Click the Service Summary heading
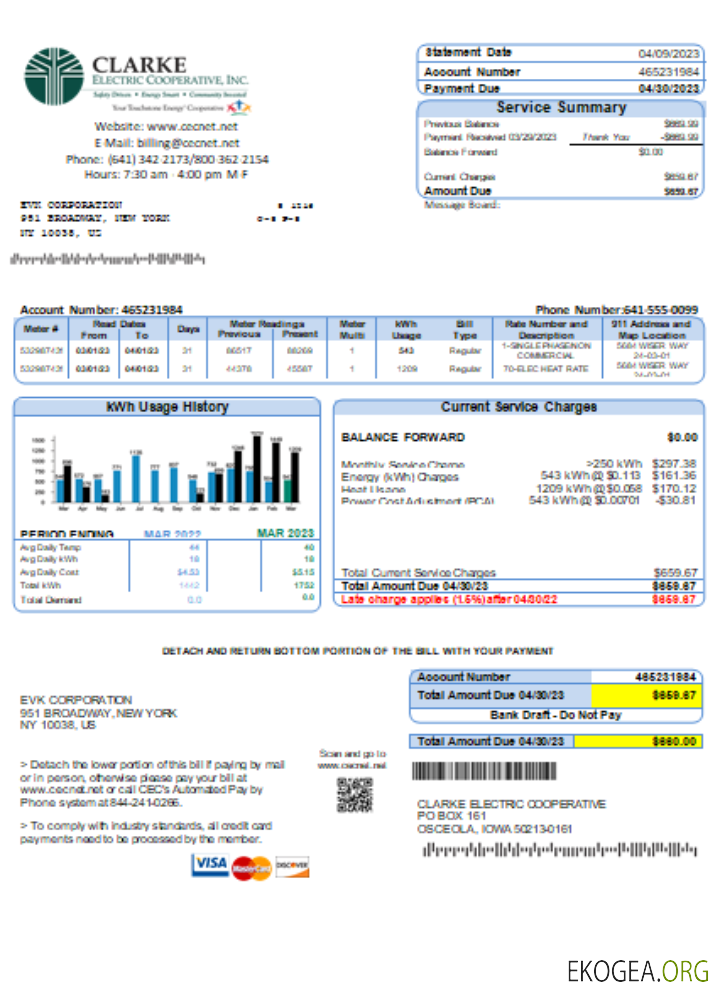720x1000 pixels. pyautogui.click(x=561, y=107)
